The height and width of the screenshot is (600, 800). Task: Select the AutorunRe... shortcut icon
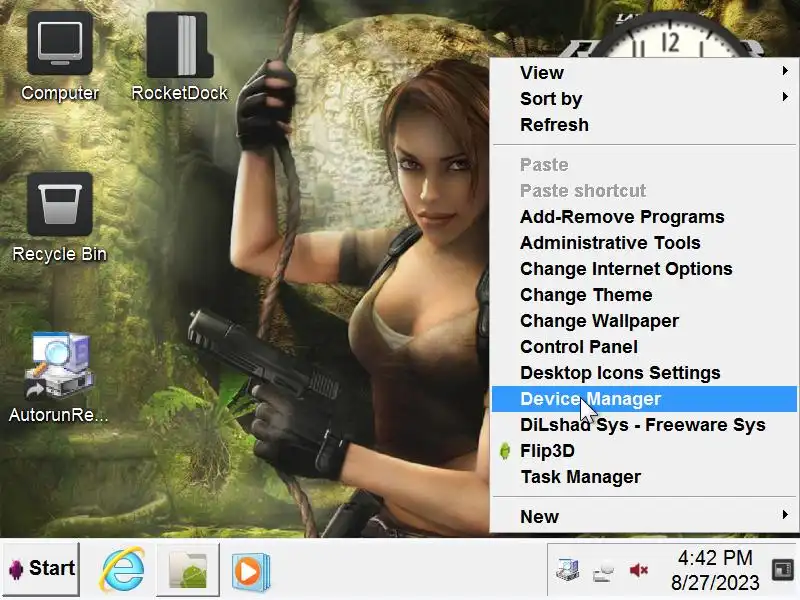(x=59, y=378)
